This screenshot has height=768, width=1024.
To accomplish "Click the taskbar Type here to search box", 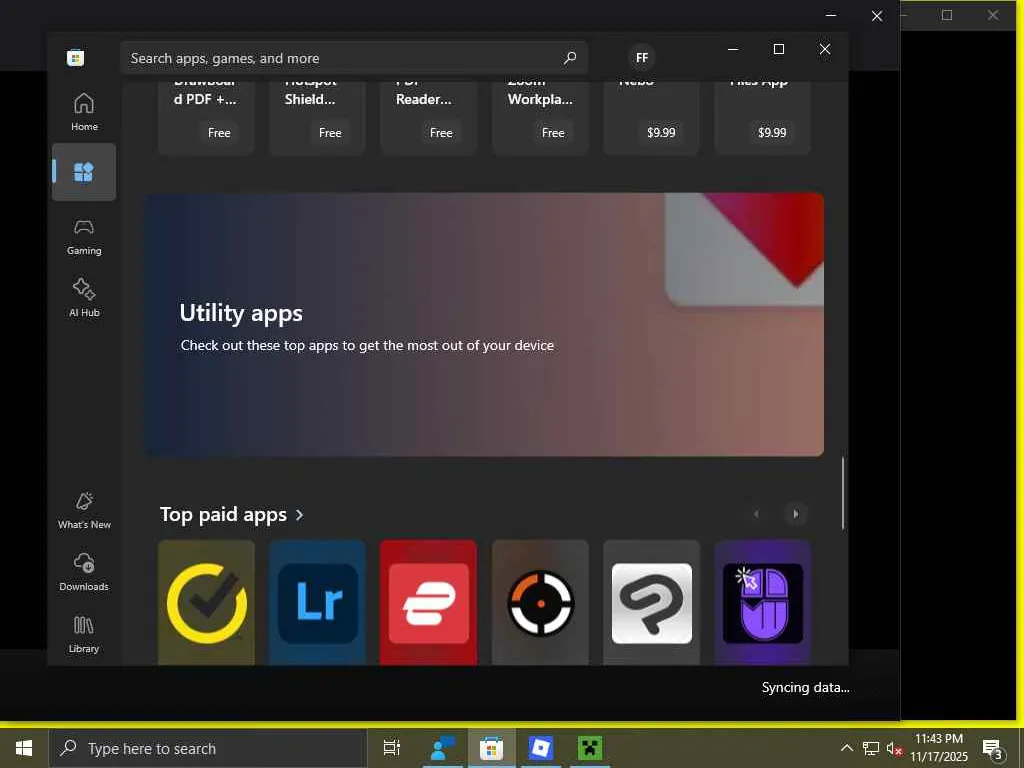I will pyautogui.click(x=208, y=748).
